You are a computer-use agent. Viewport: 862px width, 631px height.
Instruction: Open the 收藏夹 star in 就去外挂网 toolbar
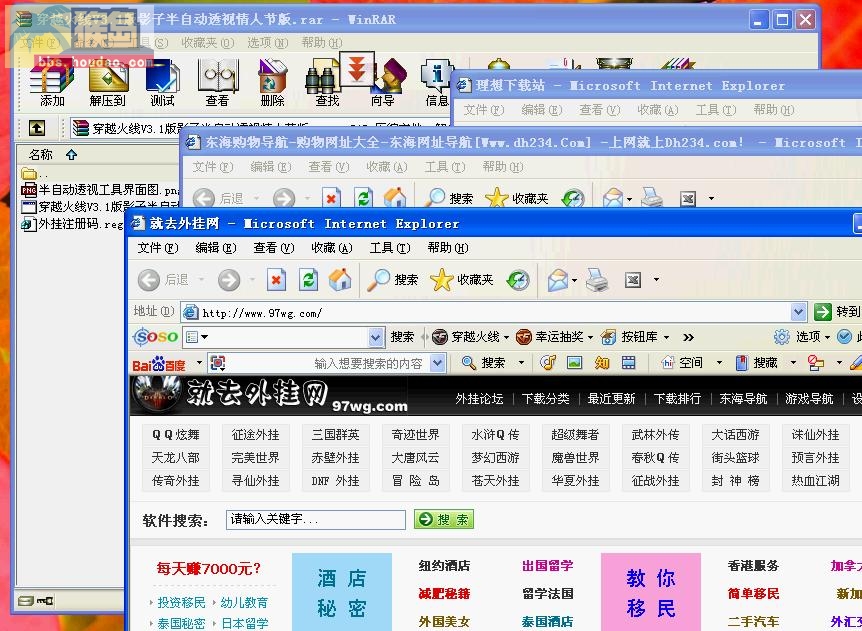point(462,280)
